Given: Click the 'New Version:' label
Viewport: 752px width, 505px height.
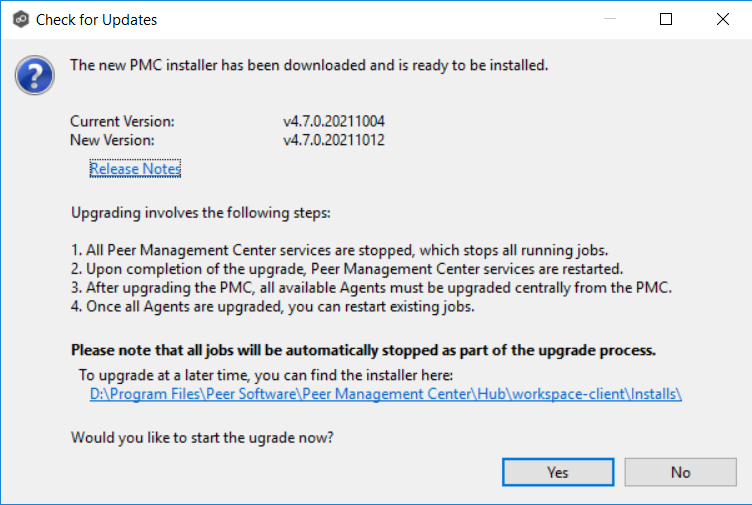Looking at the screenshot, I should point(112,140).
